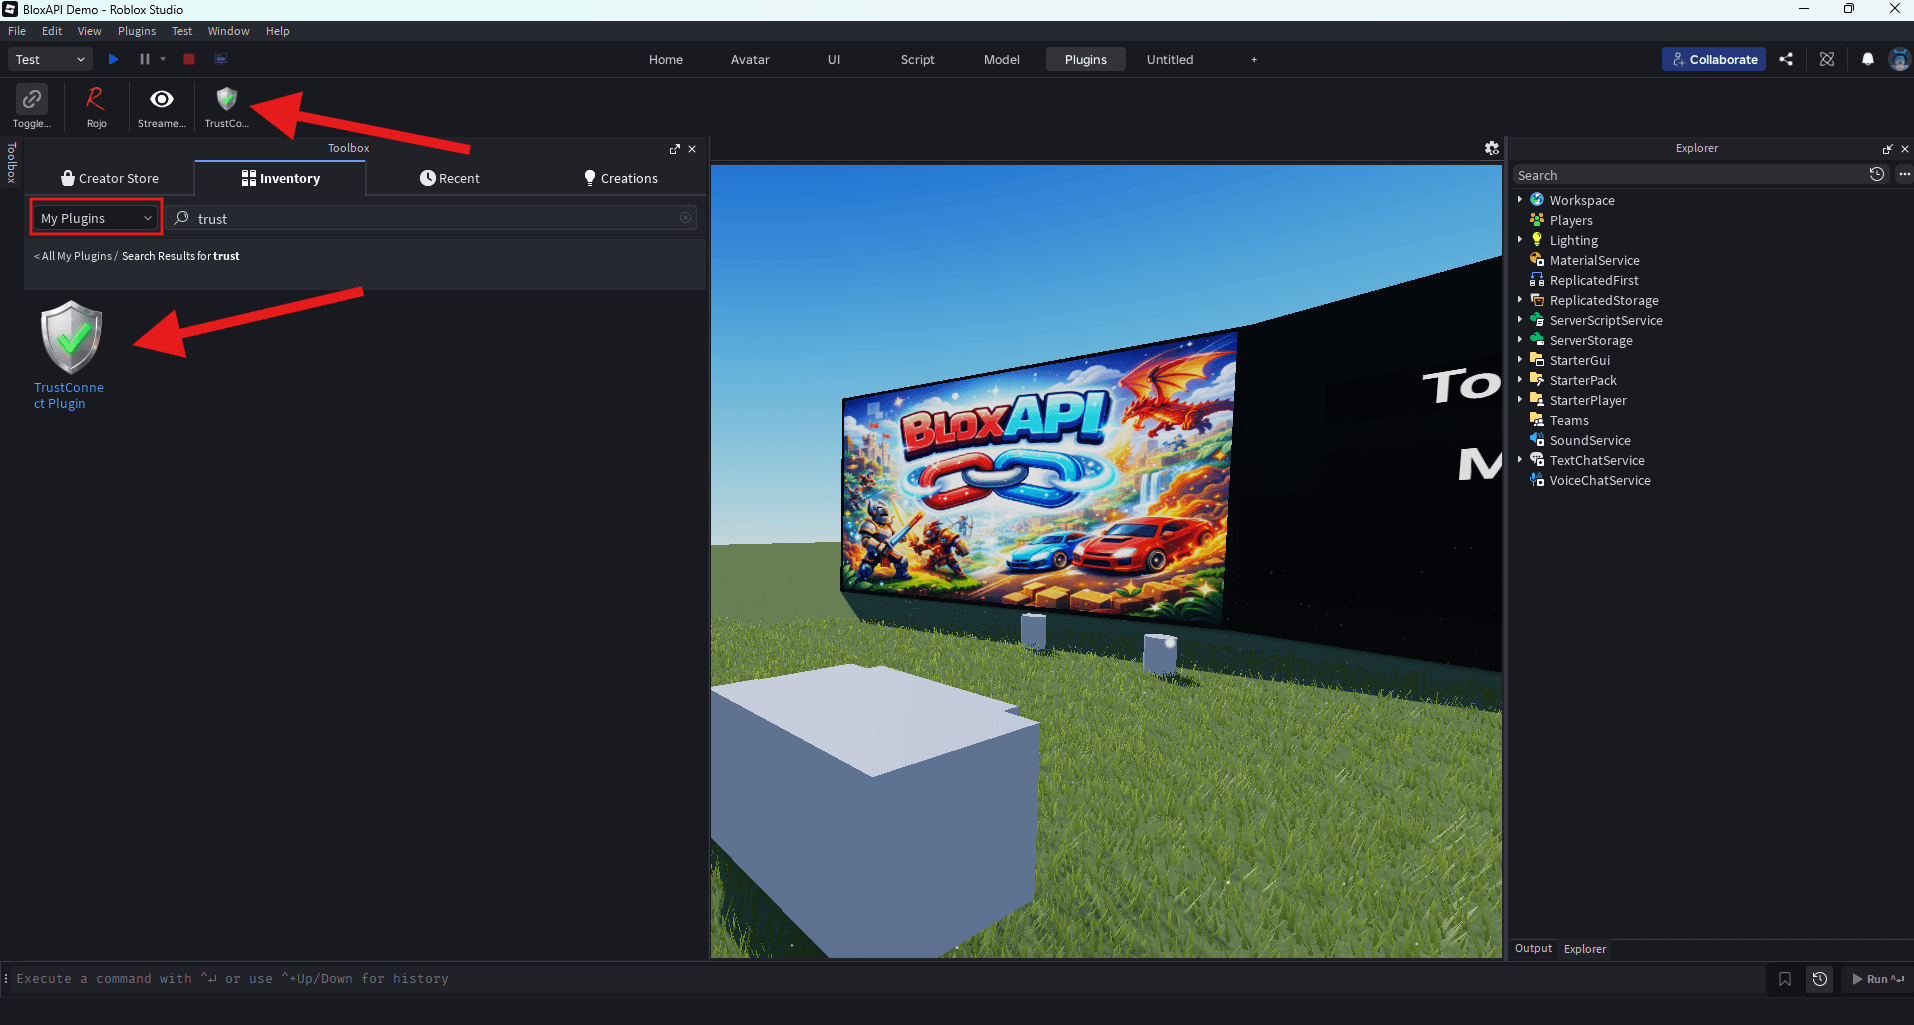Expand the ReplicatedStorage tree node
1914x1025 pixels.
(x=1522, y=300)
